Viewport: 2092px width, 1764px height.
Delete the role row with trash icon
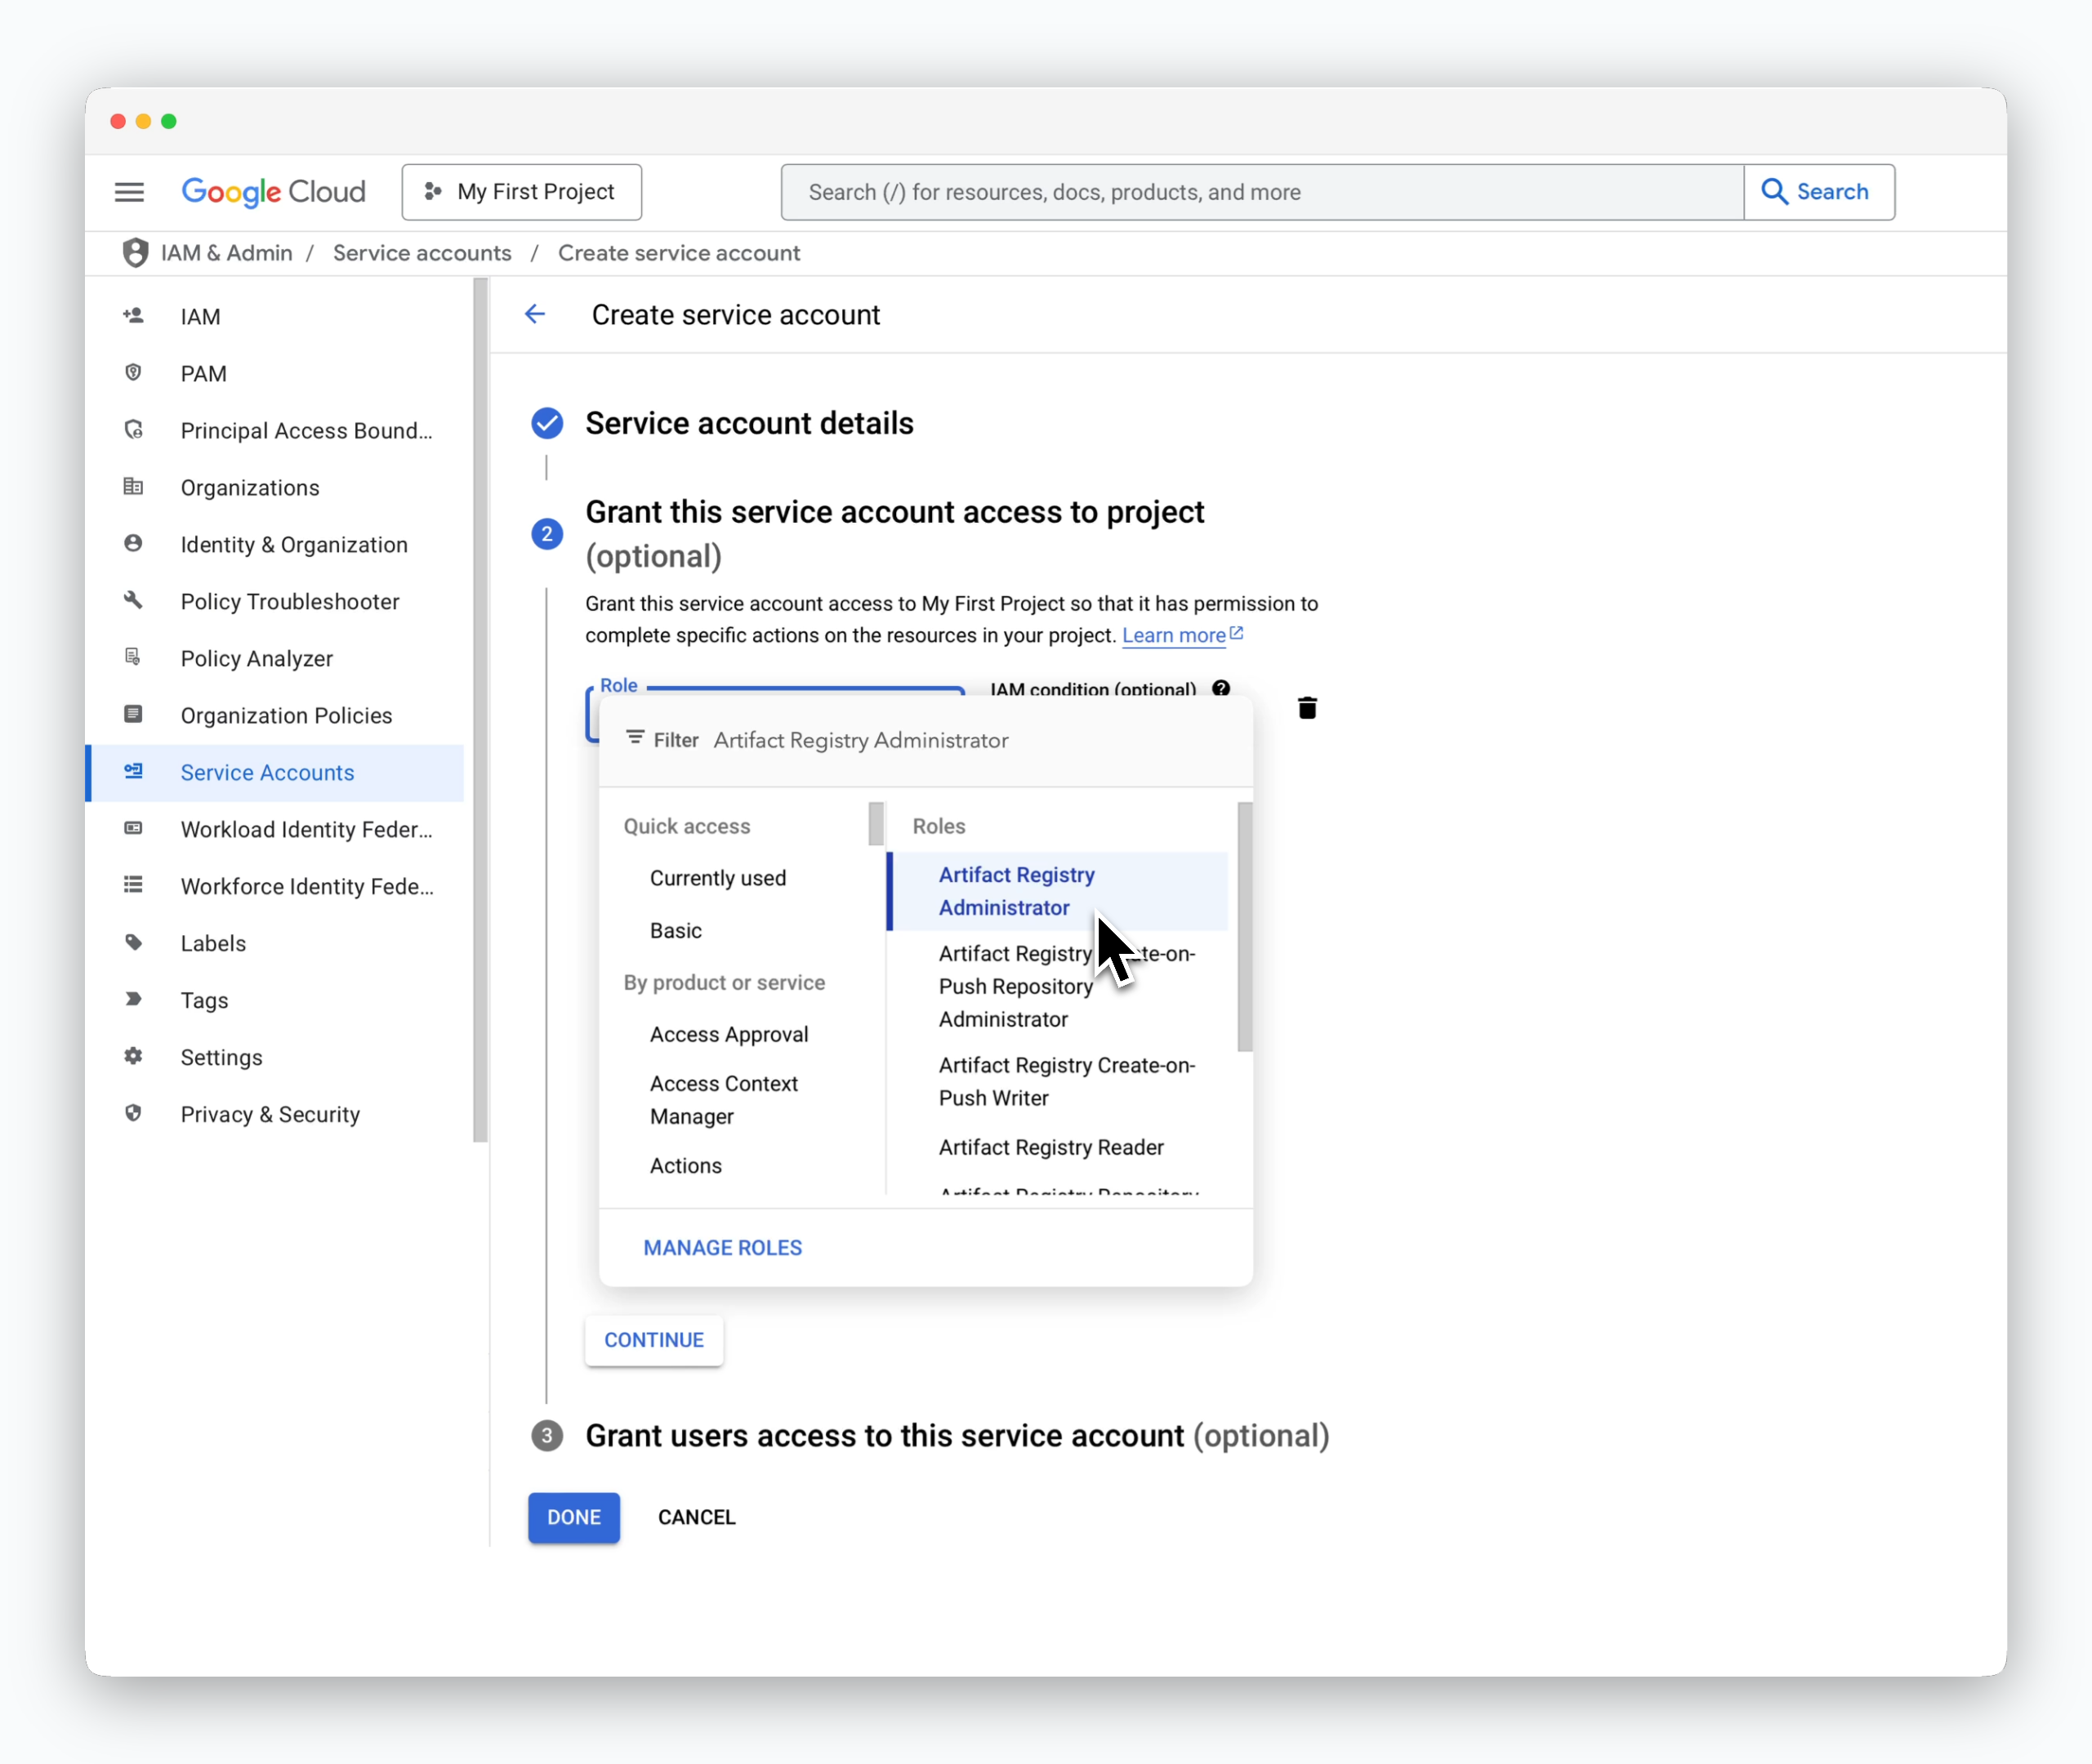click(1307, 708)
